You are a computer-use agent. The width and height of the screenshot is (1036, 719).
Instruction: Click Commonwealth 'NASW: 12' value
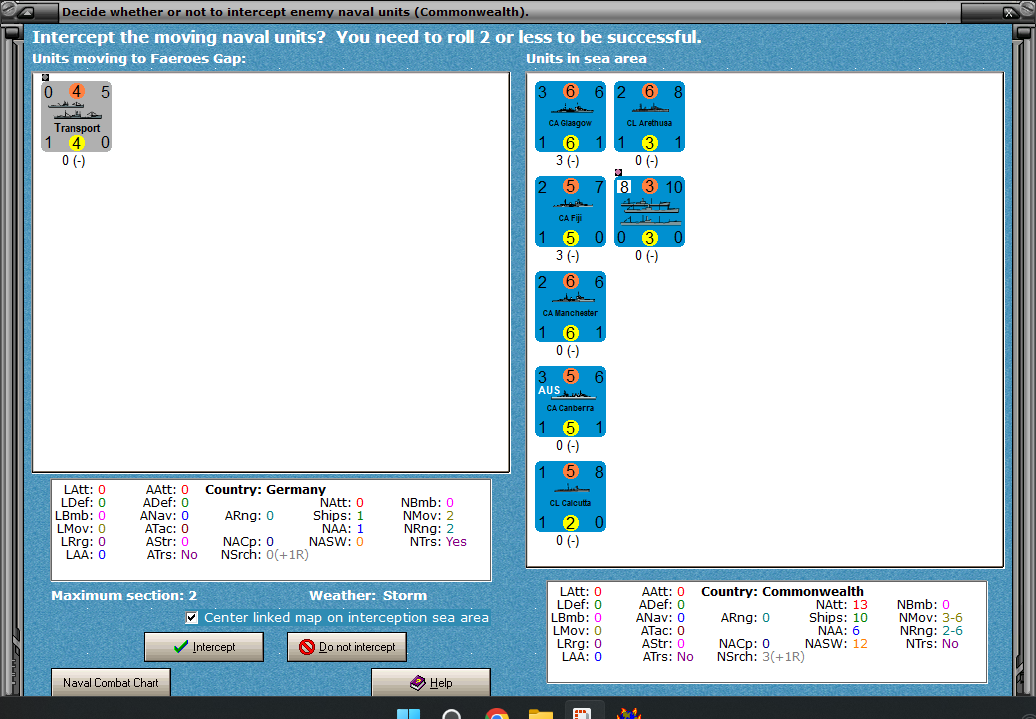click(836, 644)
